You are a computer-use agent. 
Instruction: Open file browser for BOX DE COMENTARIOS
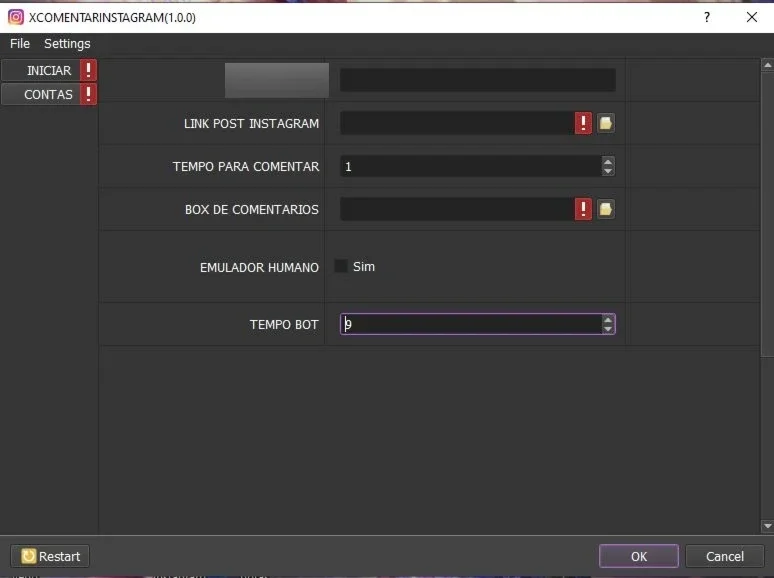tap(606, 209)
